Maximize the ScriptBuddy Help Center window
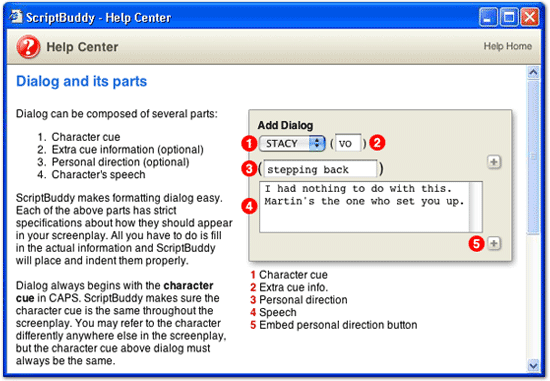 509,17
